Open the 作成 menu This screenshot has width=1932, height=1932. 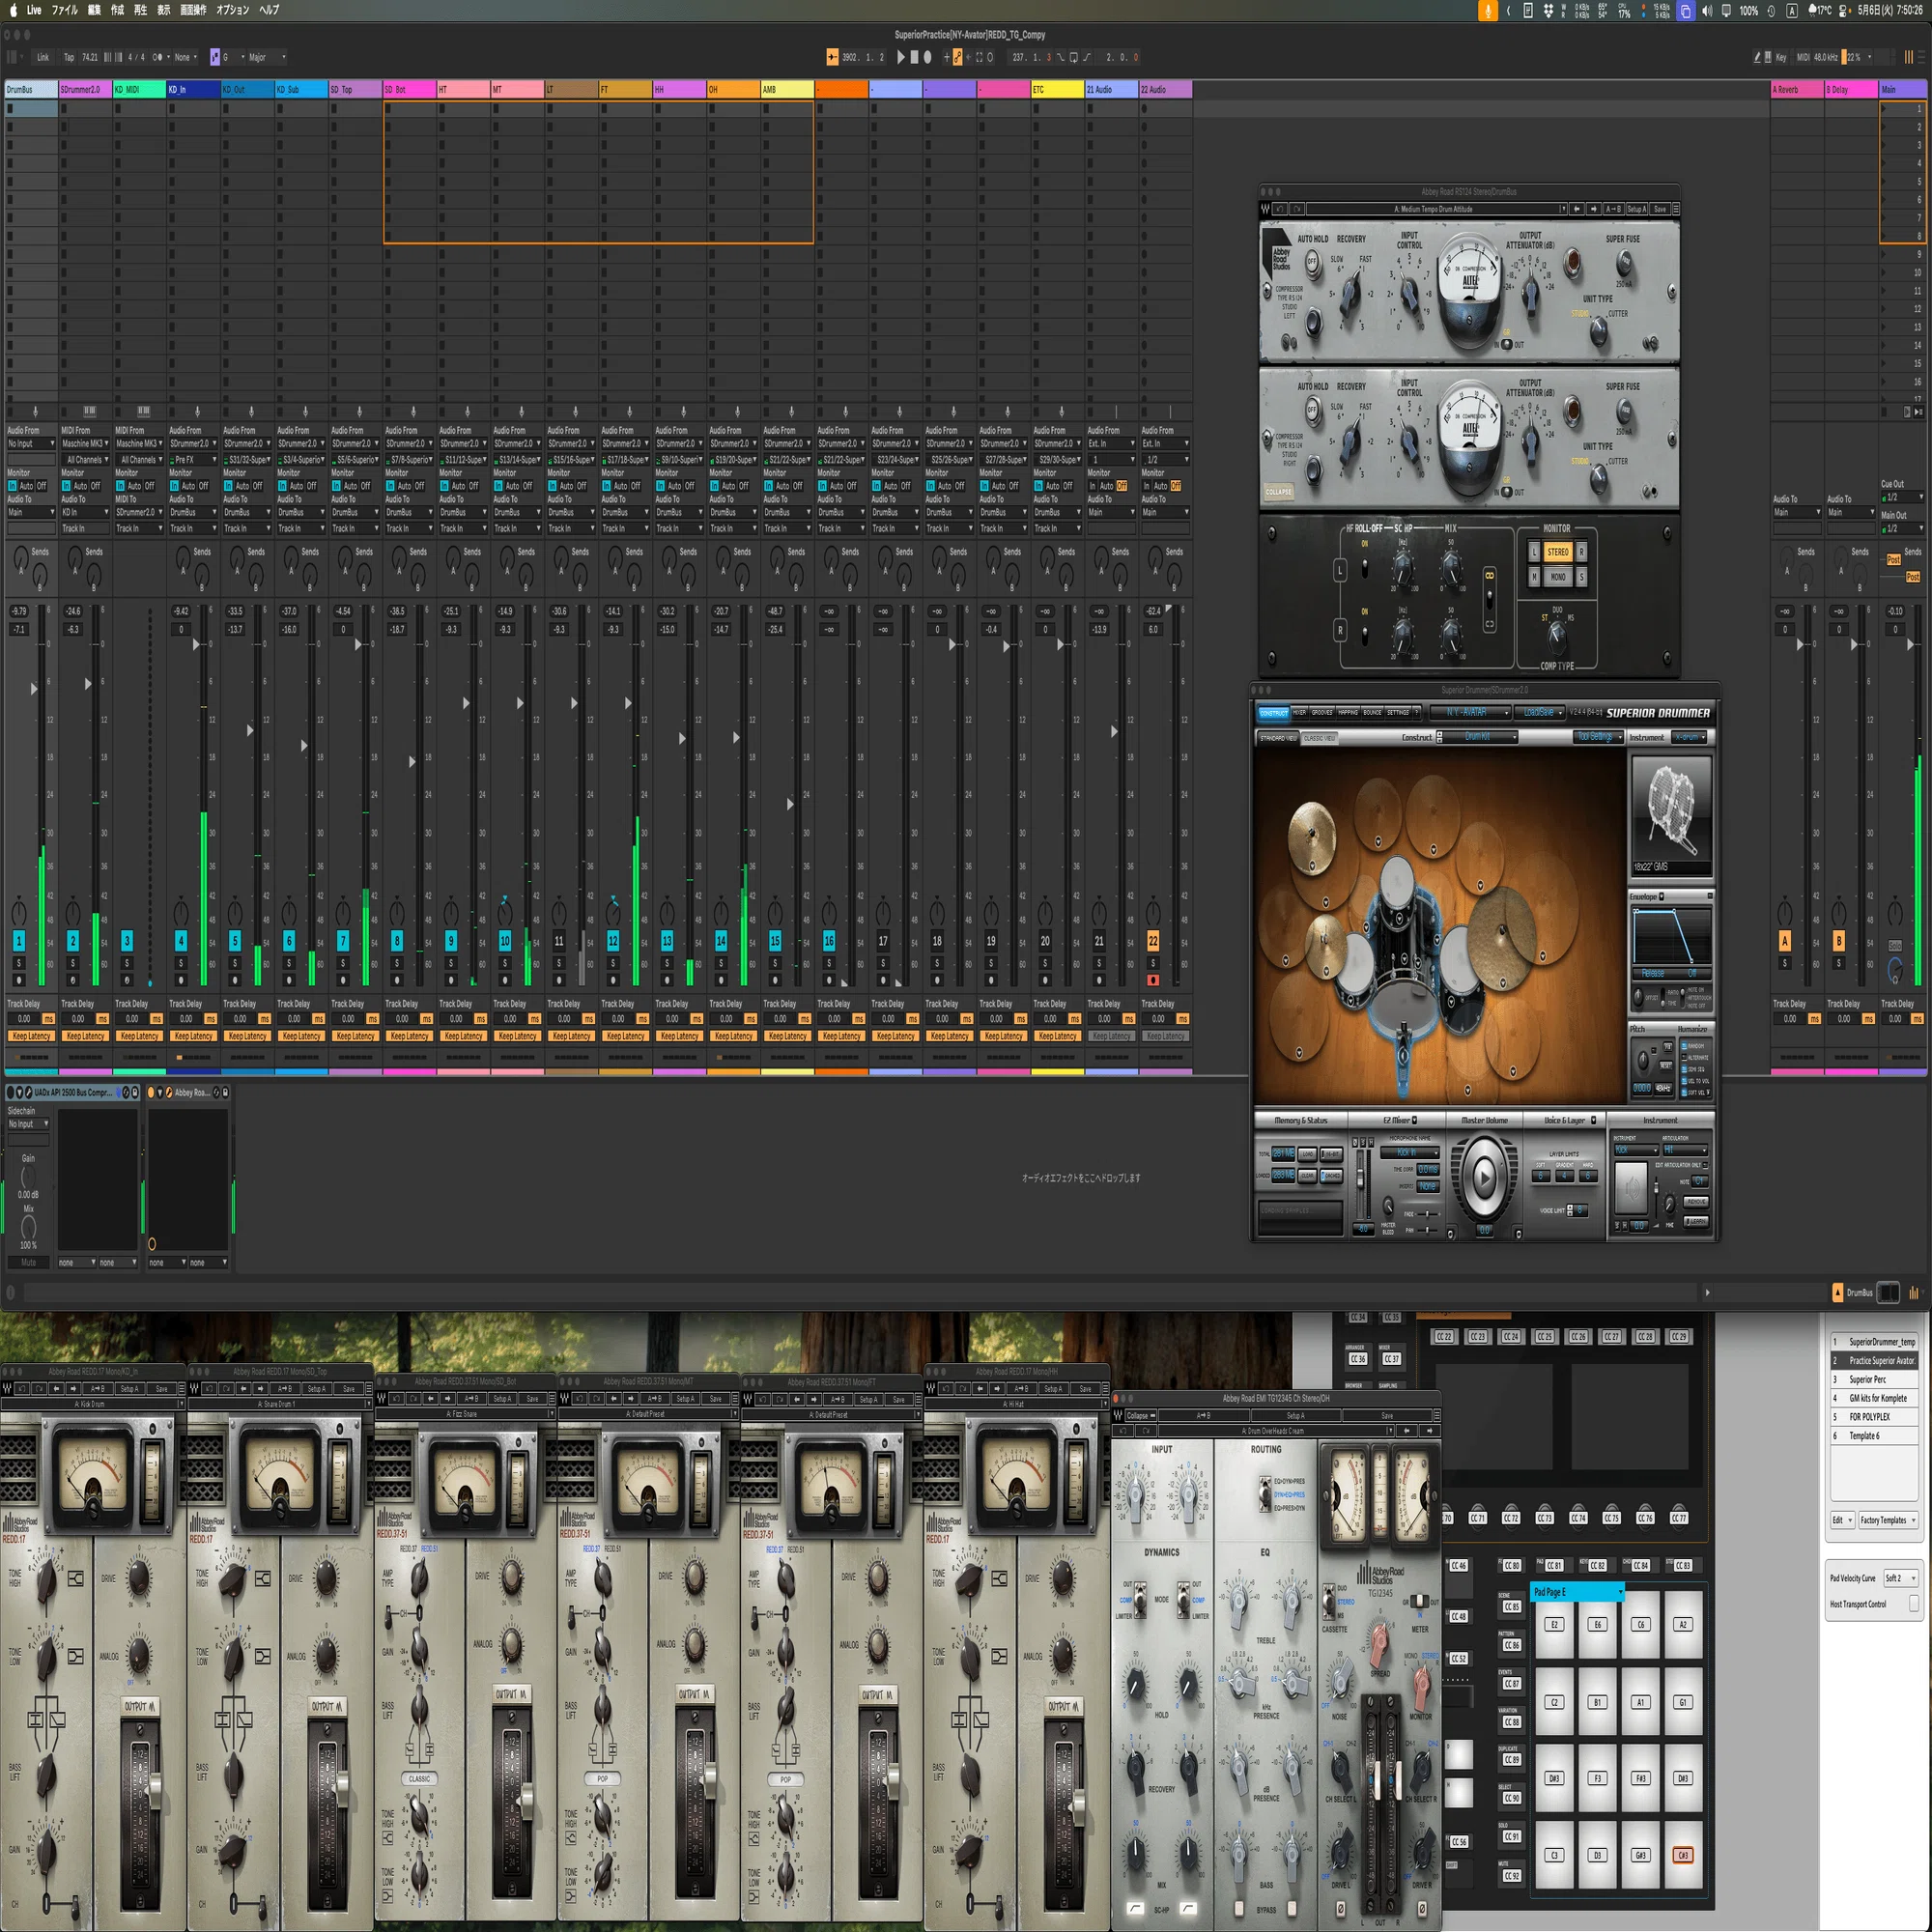click(117, 10)
